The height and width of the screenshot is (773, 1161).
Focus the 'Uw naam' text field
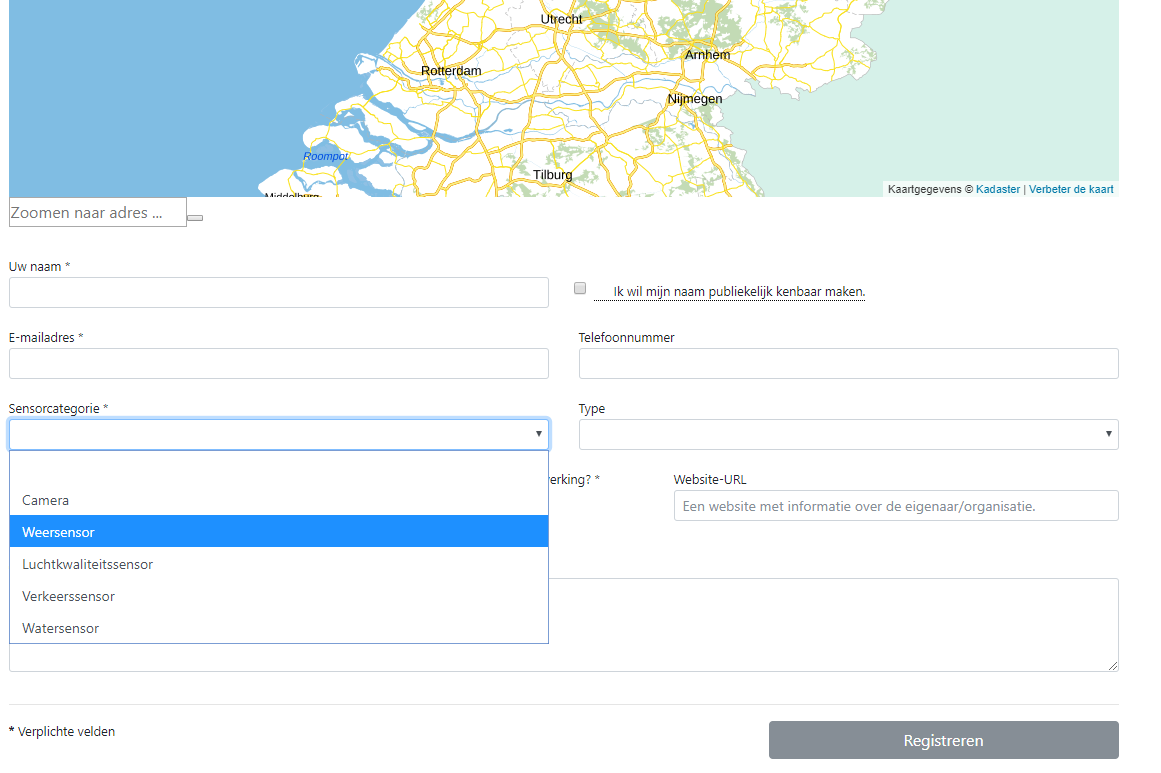(x=278, y=292)
